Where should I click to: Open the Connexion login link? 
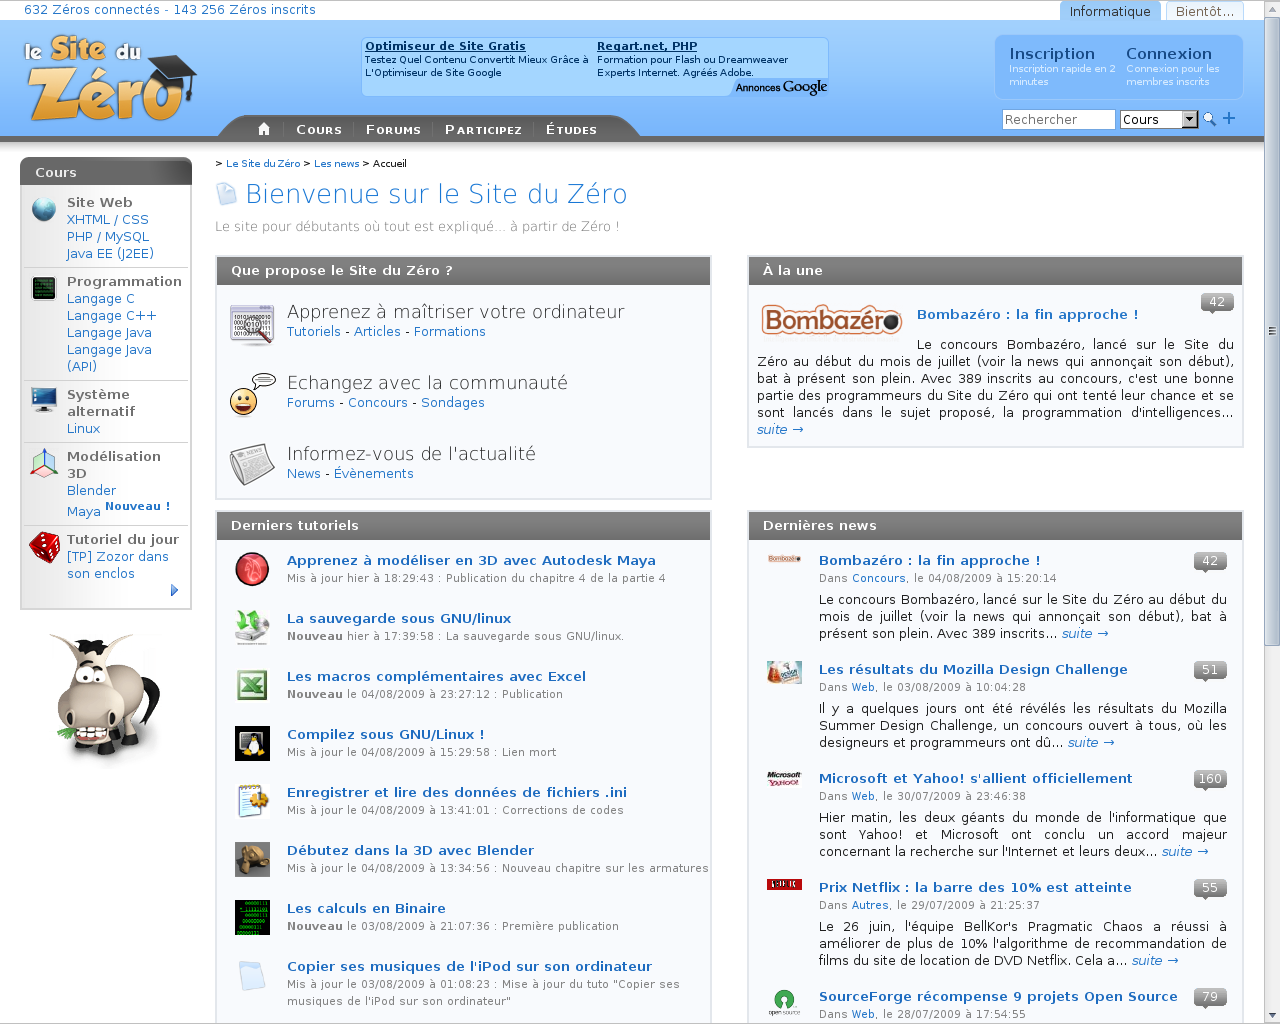1168,54
